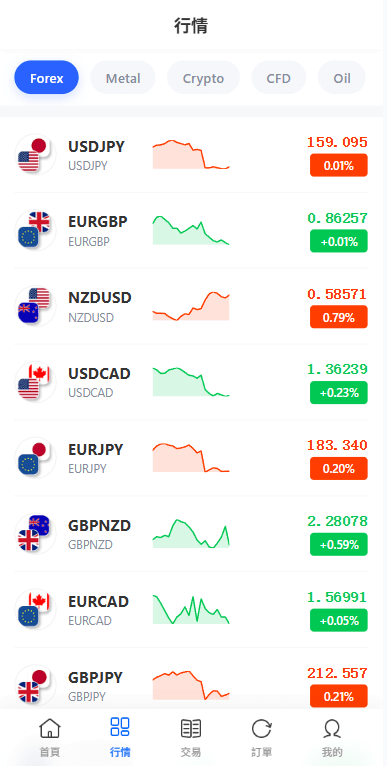The image size is (387, 766).
Task: Open the EURCAD sparkline chart
Action: pyautogui.click(x=191, y=609)
